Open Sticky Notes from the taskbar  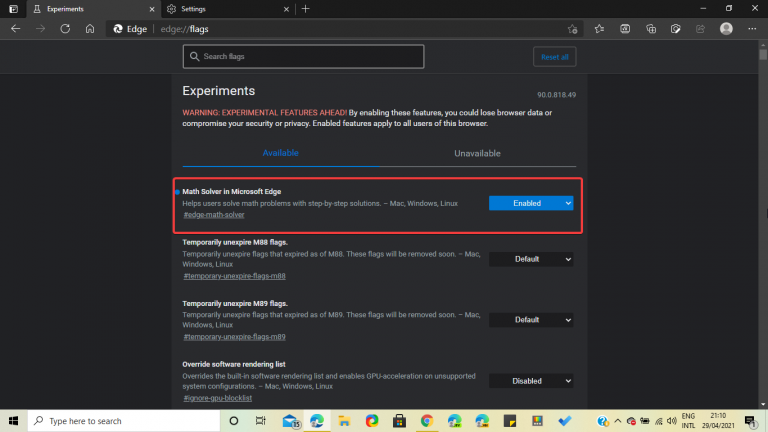510,421
